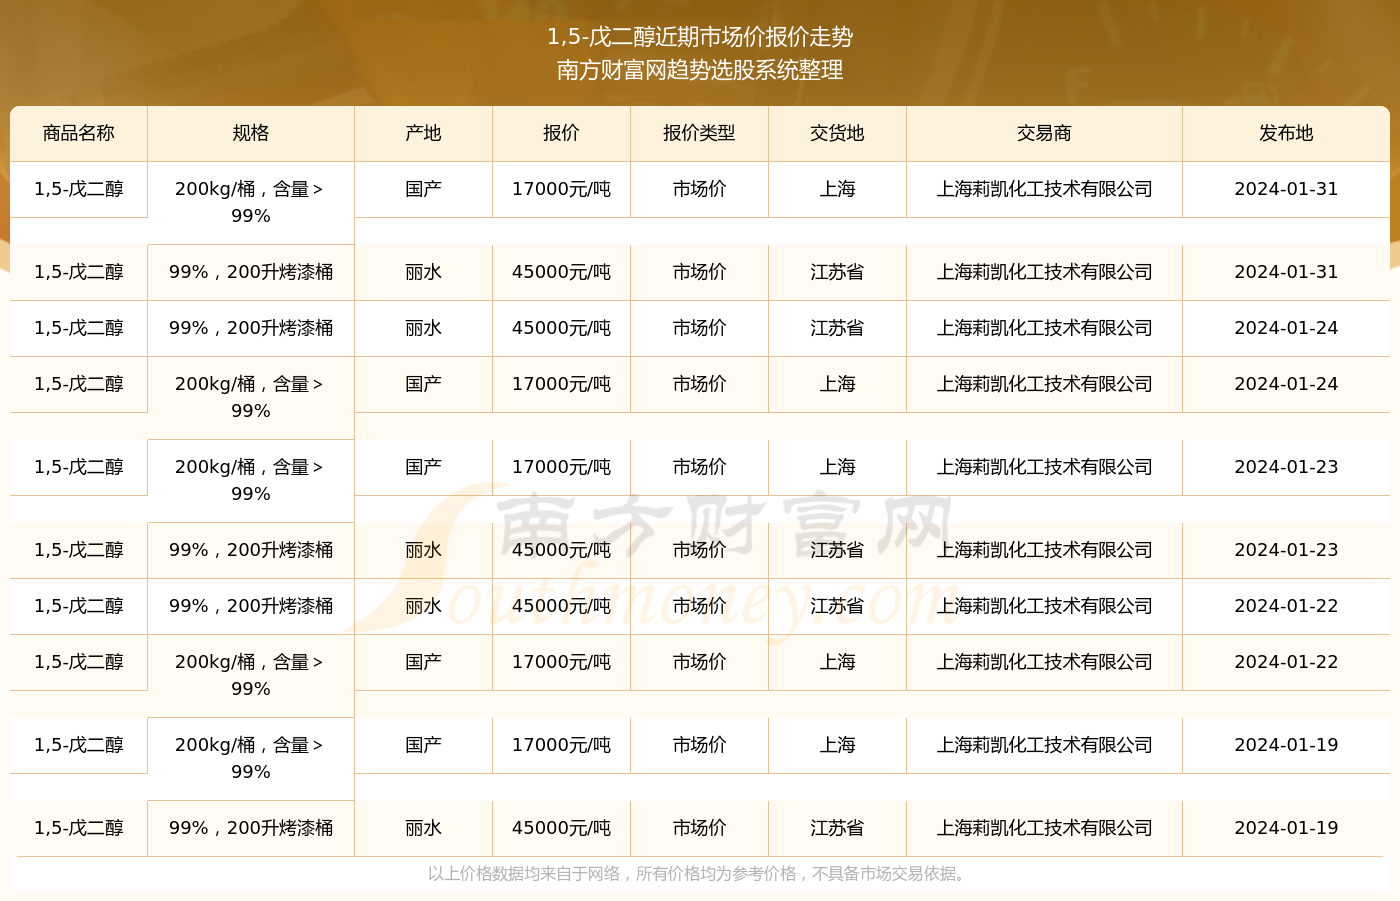
Task: Click 45000元/吨 in the 2024-01-19 row
Action: [561, 828]
